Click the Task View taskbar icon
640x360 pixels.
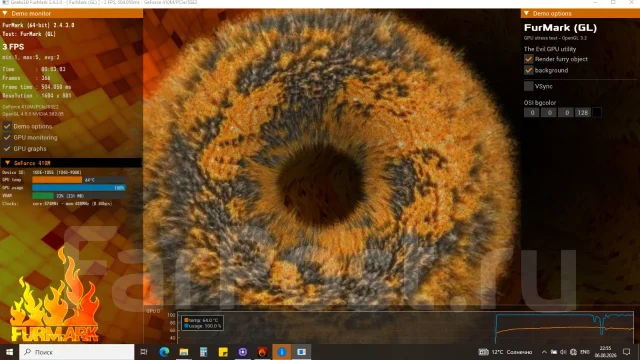pyautogui.click(x=144, y=352)
